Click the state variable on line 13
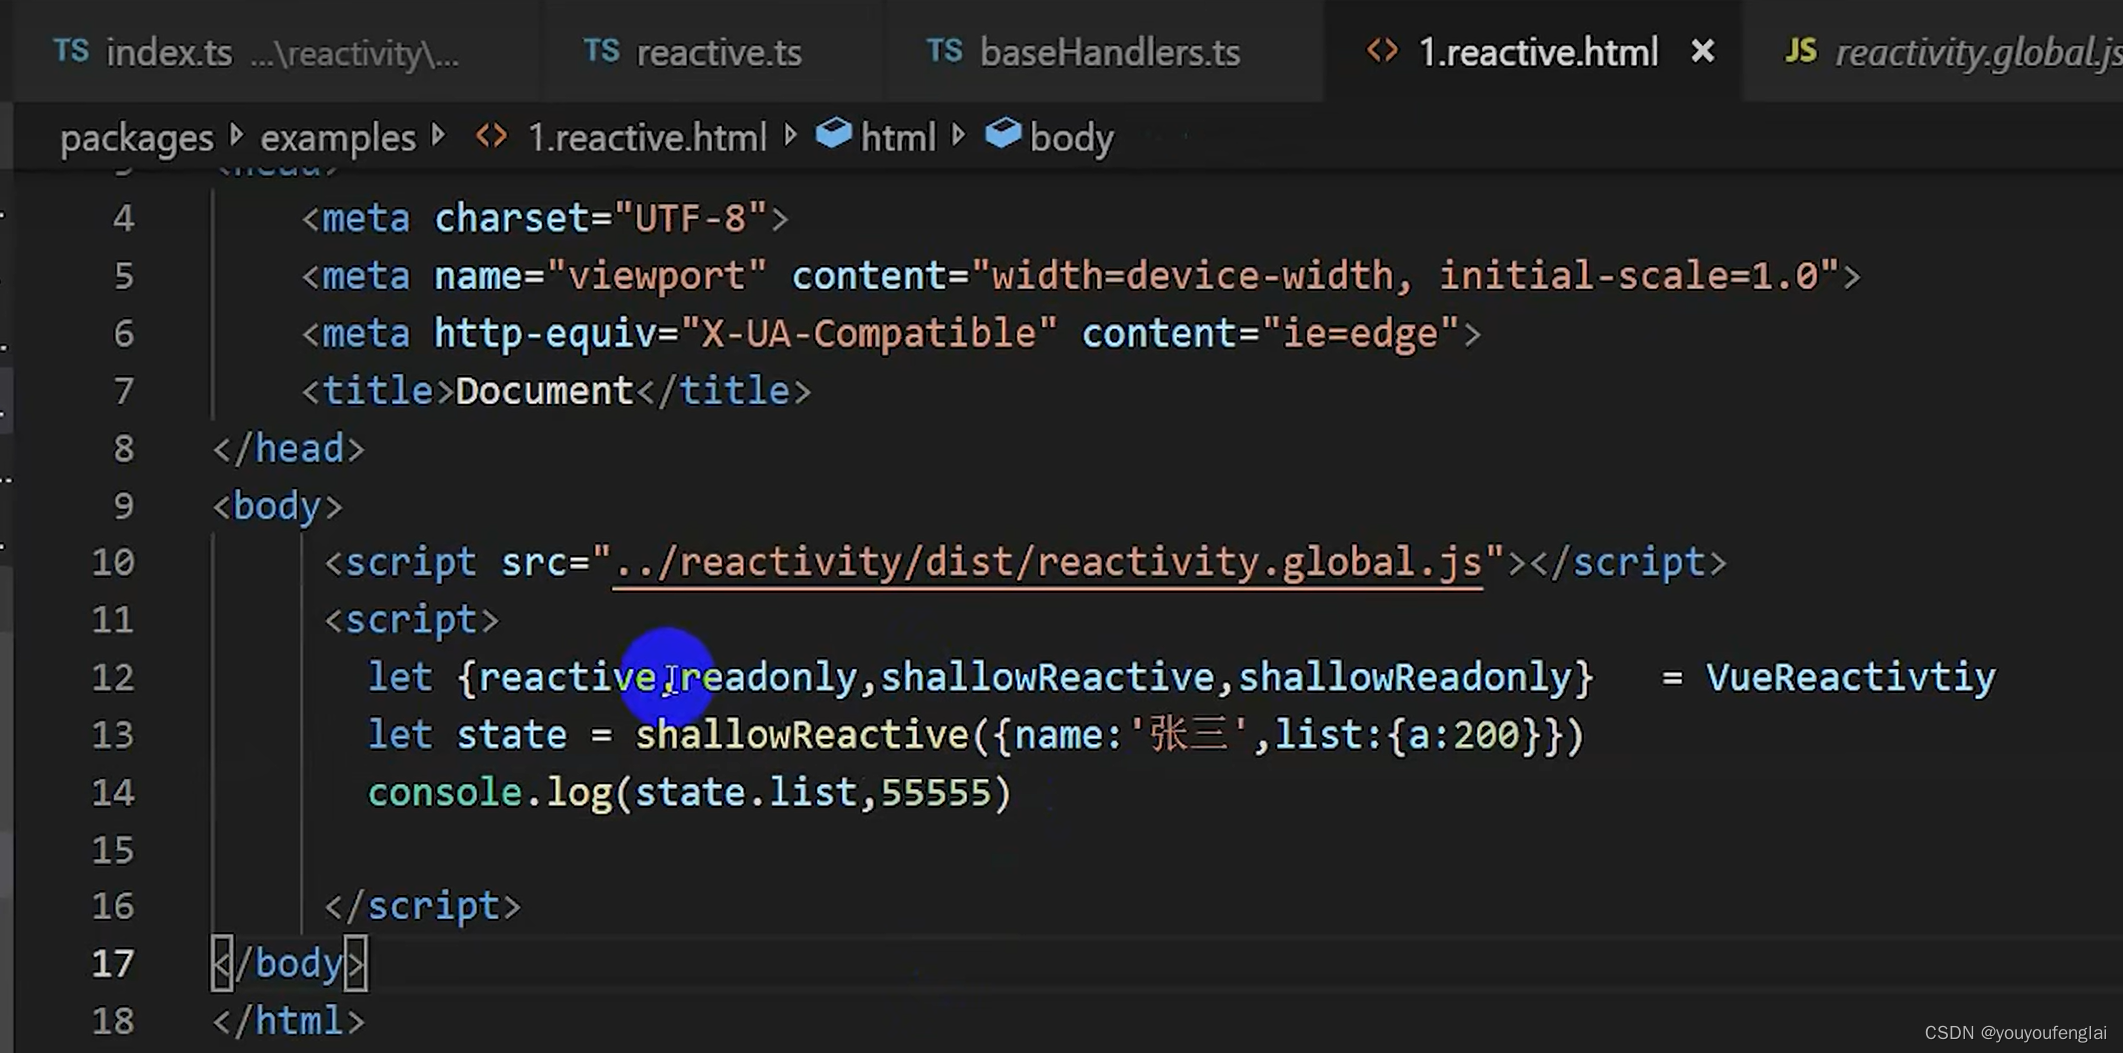This screenshot has width=2123, height=1053. (511, 736)
